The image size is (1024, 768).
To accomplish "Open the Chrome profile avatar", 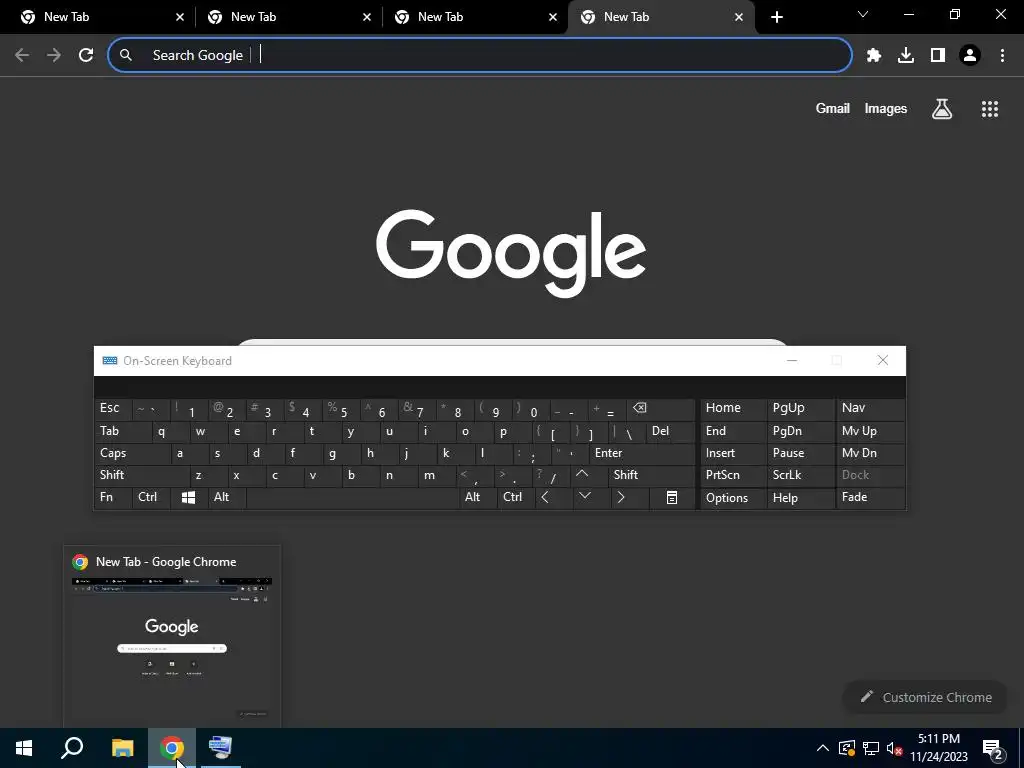I will pyautogui.click(x=970, y=56).
